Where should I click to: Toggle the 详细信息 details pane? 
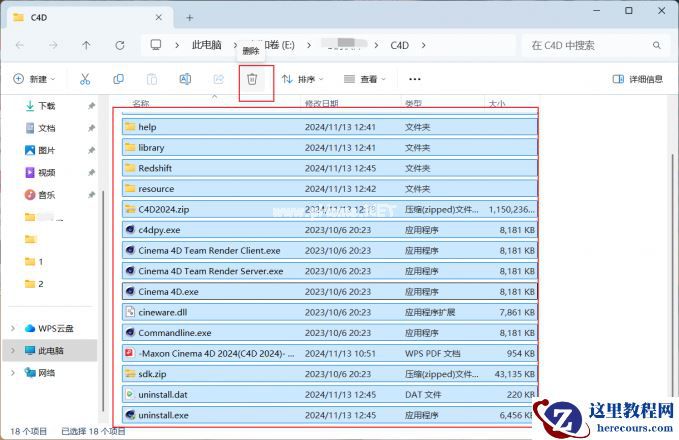(637, 79)
